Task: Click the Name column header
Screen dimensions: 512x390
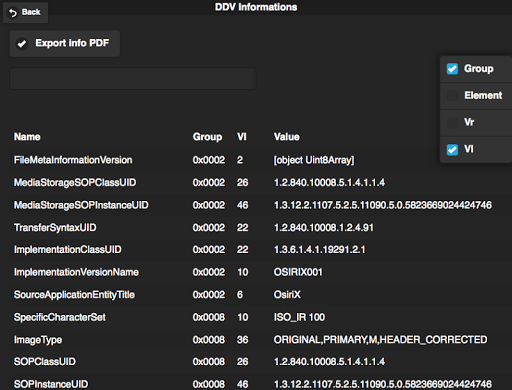Action: coord(27,137)
